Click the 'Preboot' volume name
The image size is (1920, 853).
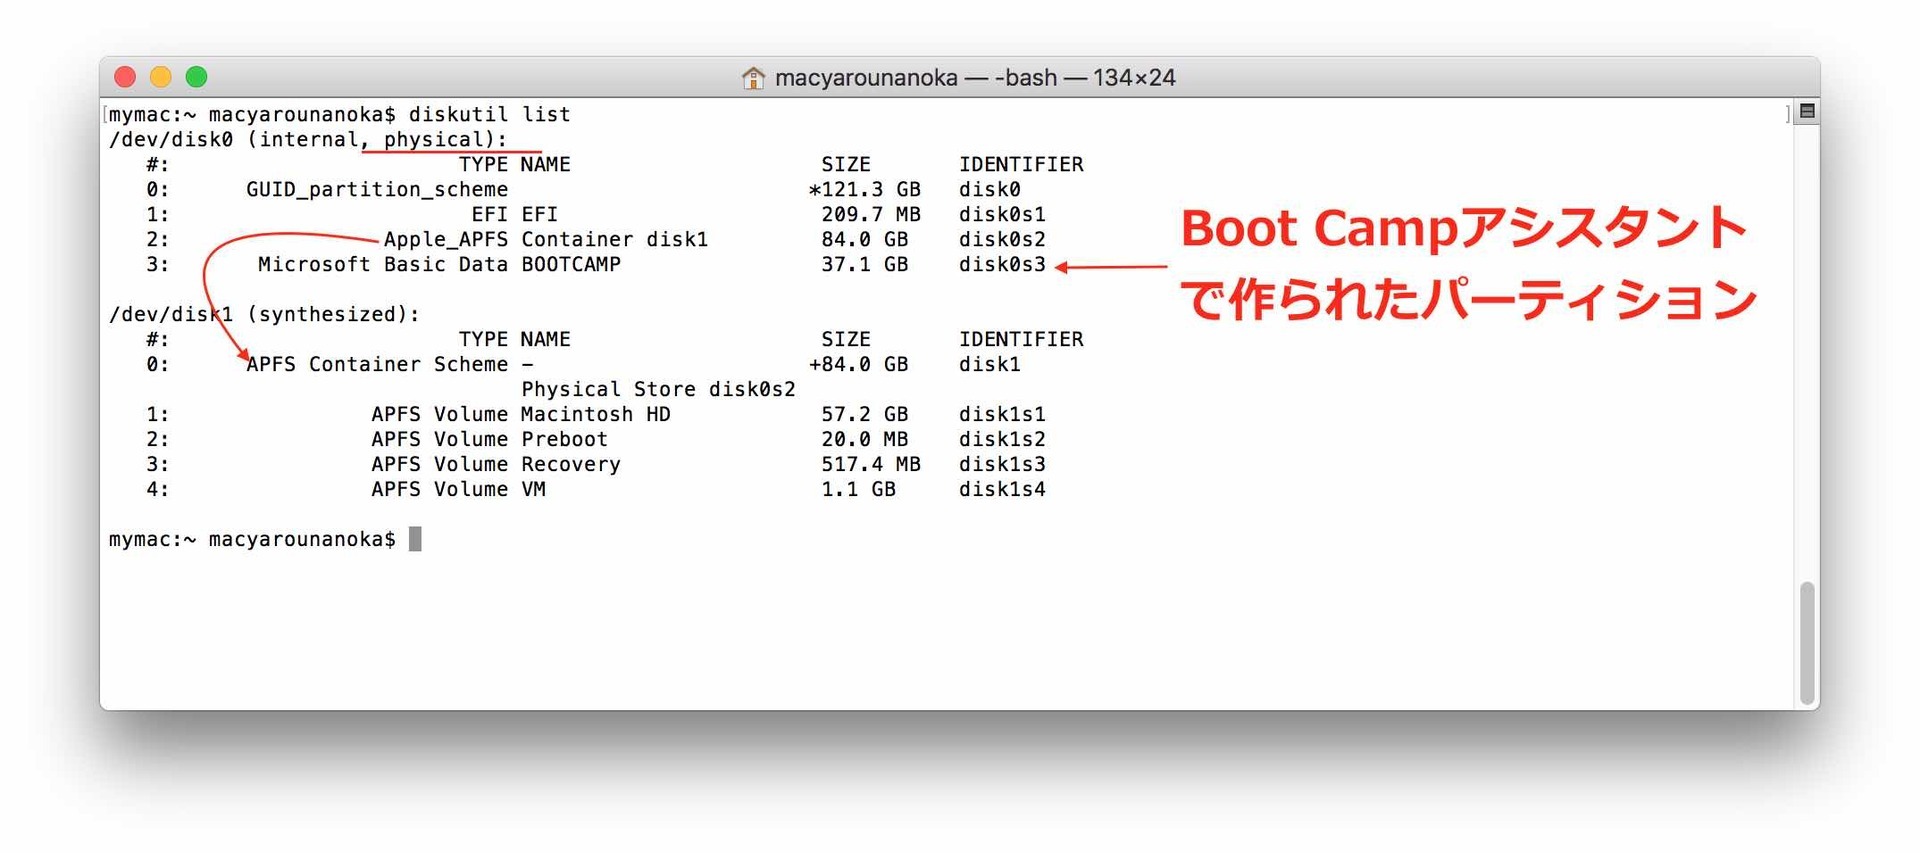pos(564,439)
